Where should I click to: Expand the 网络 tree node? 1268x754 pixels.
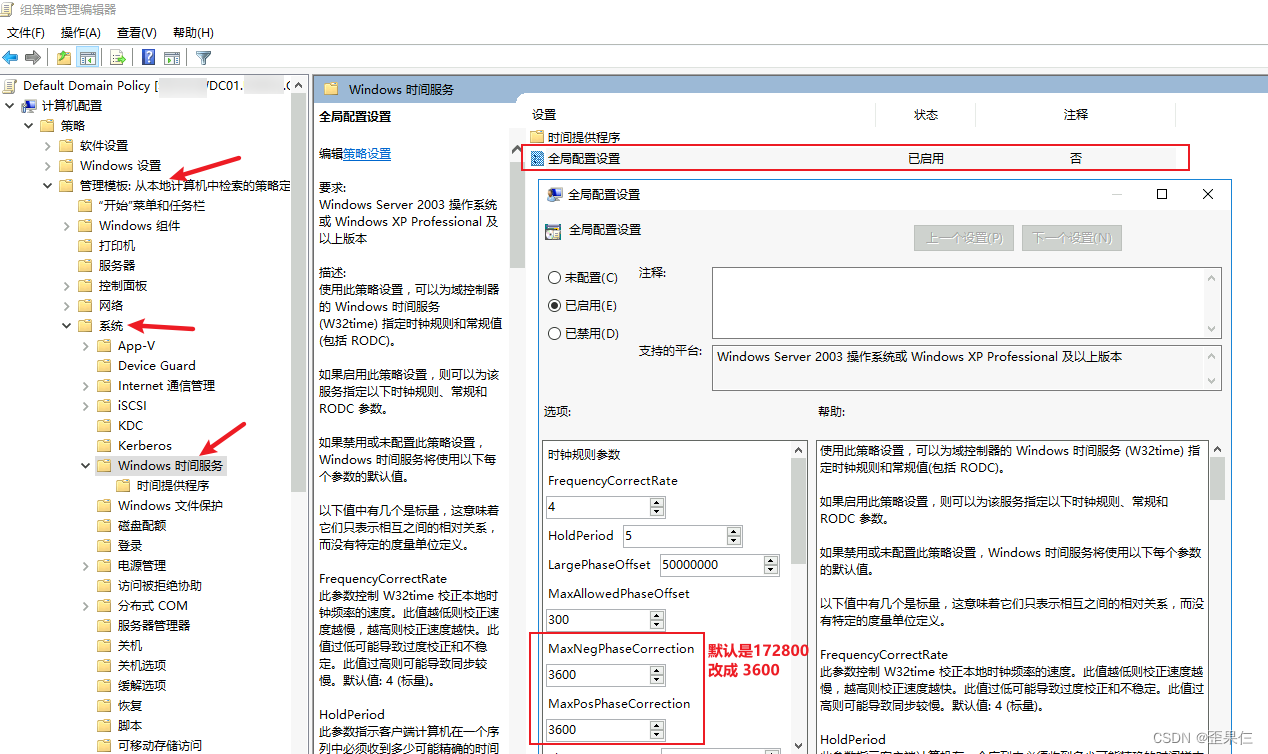[x=67, y=306]
